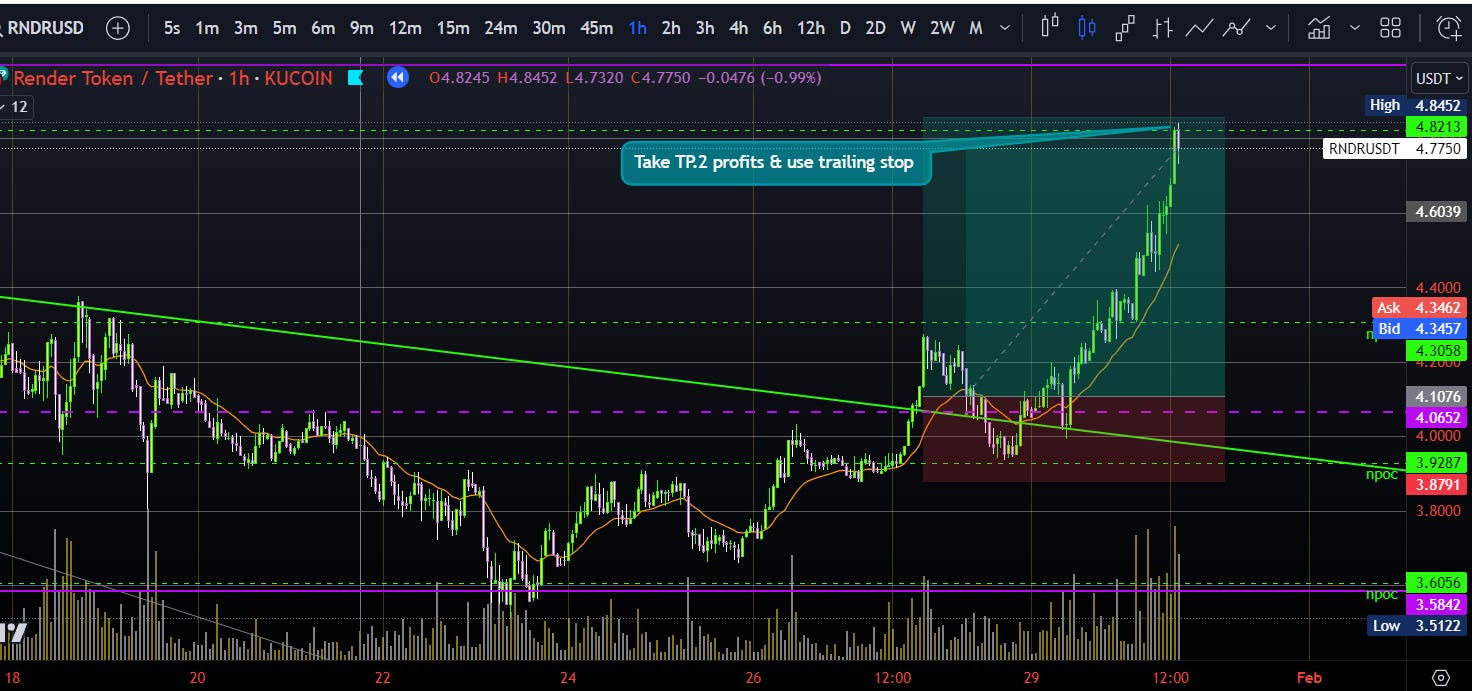The width and height of the screenshot is (1472, 691).
Task: Open the USDT currency dropdown
Action: (x=1438, y=78)
